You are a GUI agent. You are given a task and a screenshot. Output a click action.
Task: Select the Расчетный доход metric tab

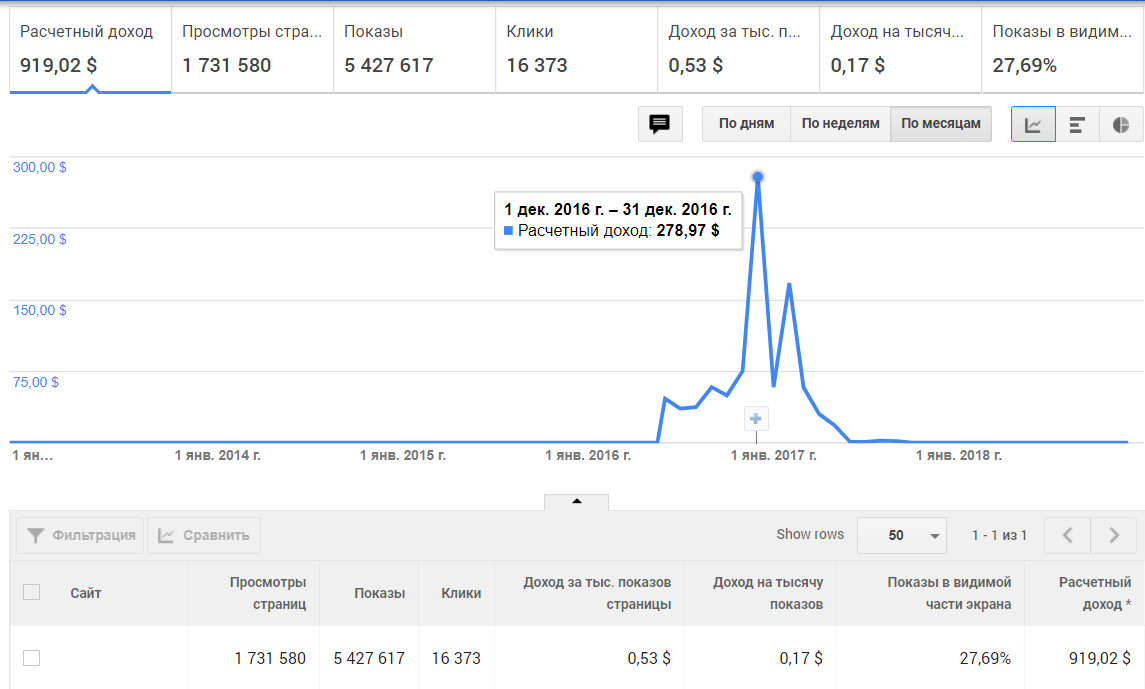click(x=91, y=50)
